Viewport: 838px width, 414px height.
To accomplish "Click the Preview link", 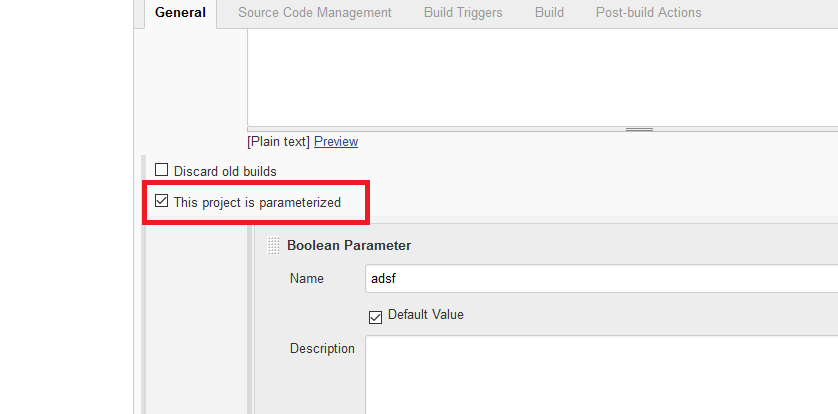I will pos(336,142).
